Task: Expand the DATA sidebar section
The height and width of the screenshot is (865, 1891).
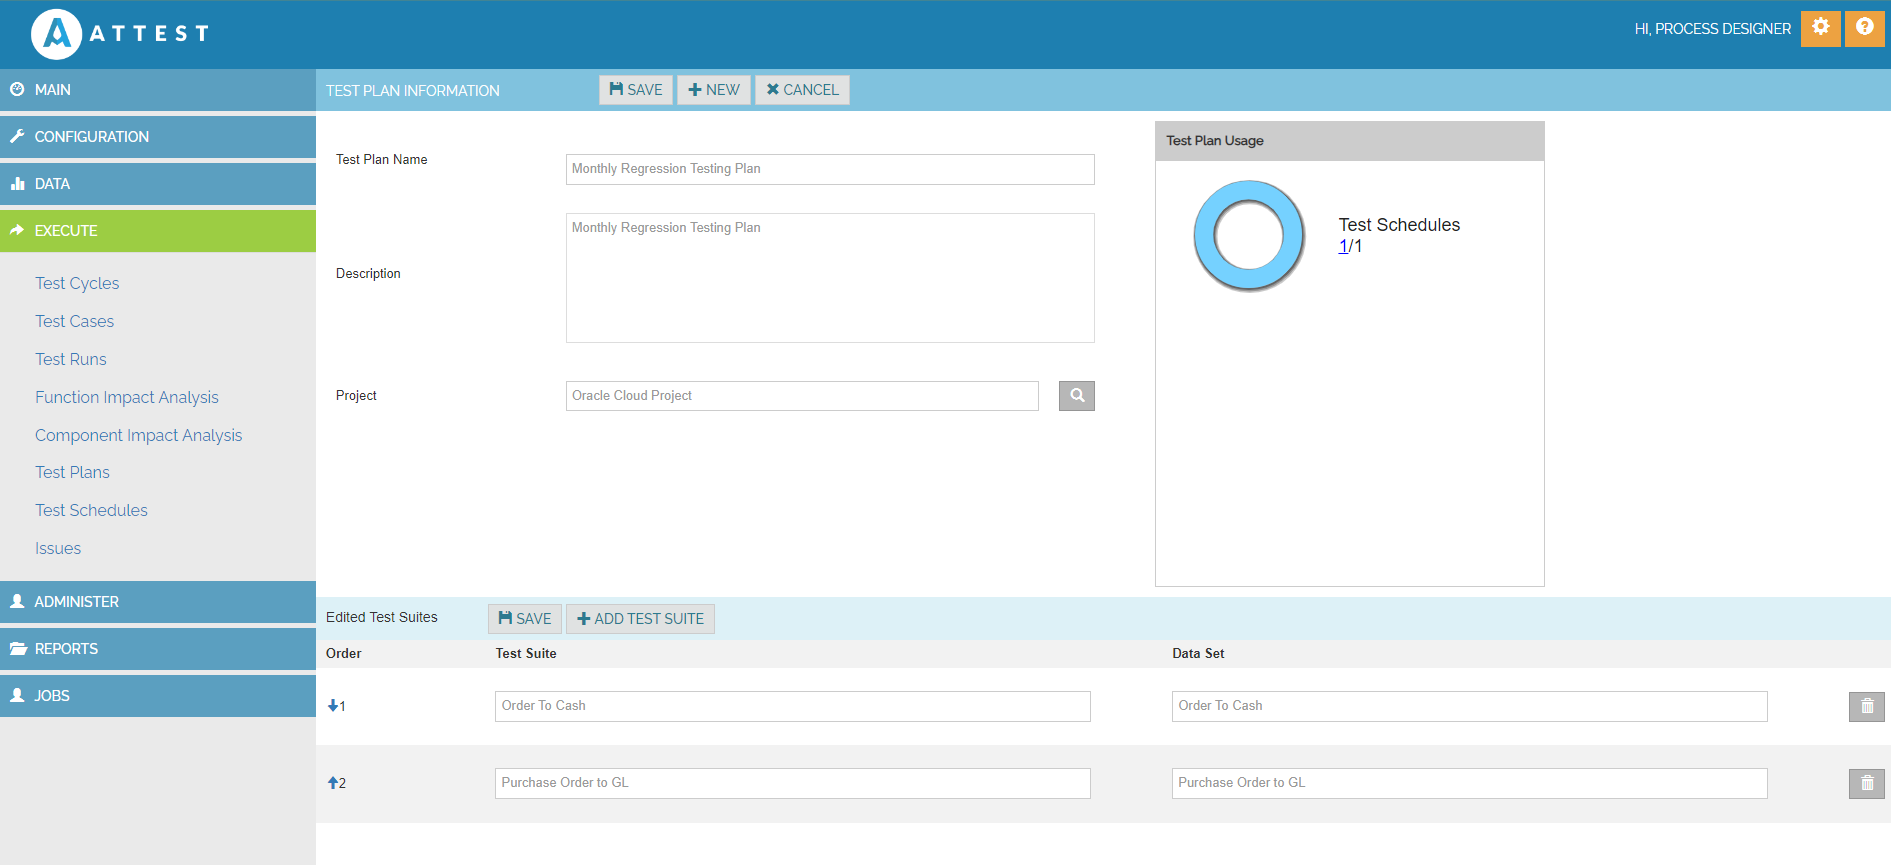Action: 158,184
